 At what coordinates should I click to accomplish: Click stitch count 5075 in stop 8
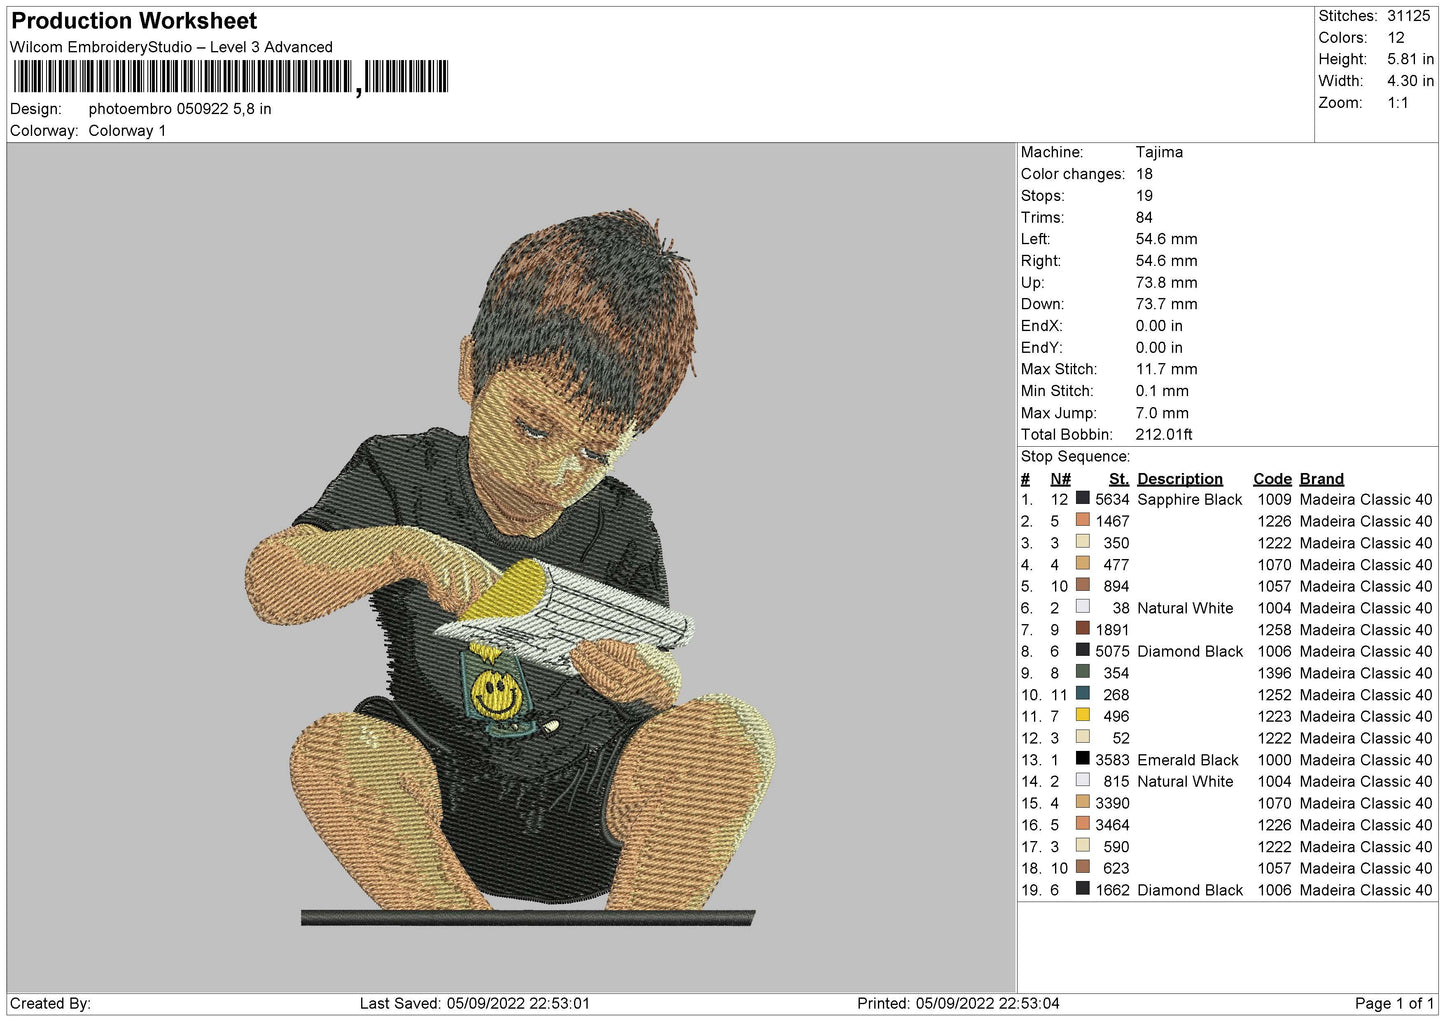coord(1112,652)
